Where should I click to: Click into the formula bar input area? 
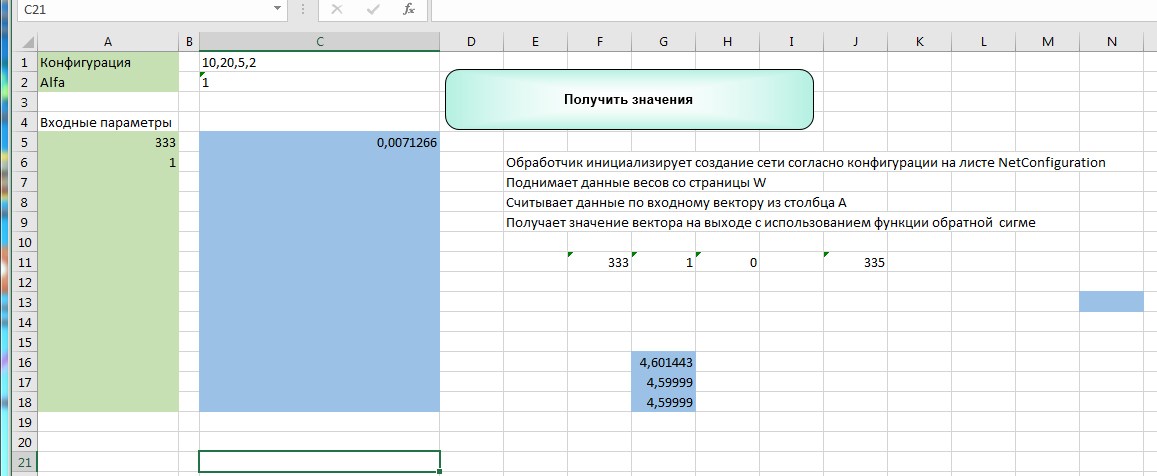pos(793,9)
